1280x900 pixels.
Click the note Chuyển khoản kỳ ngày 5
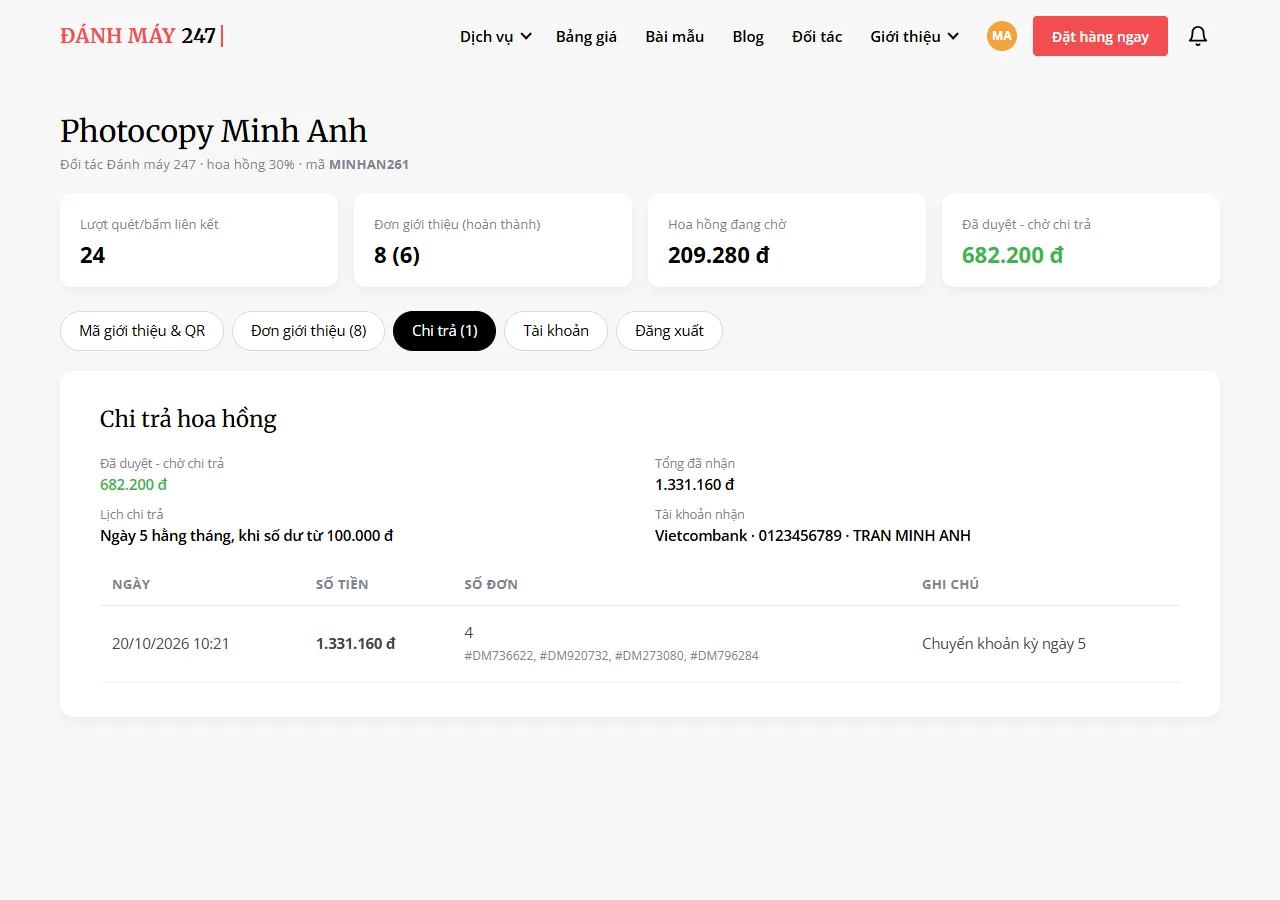click(1004, 644)
